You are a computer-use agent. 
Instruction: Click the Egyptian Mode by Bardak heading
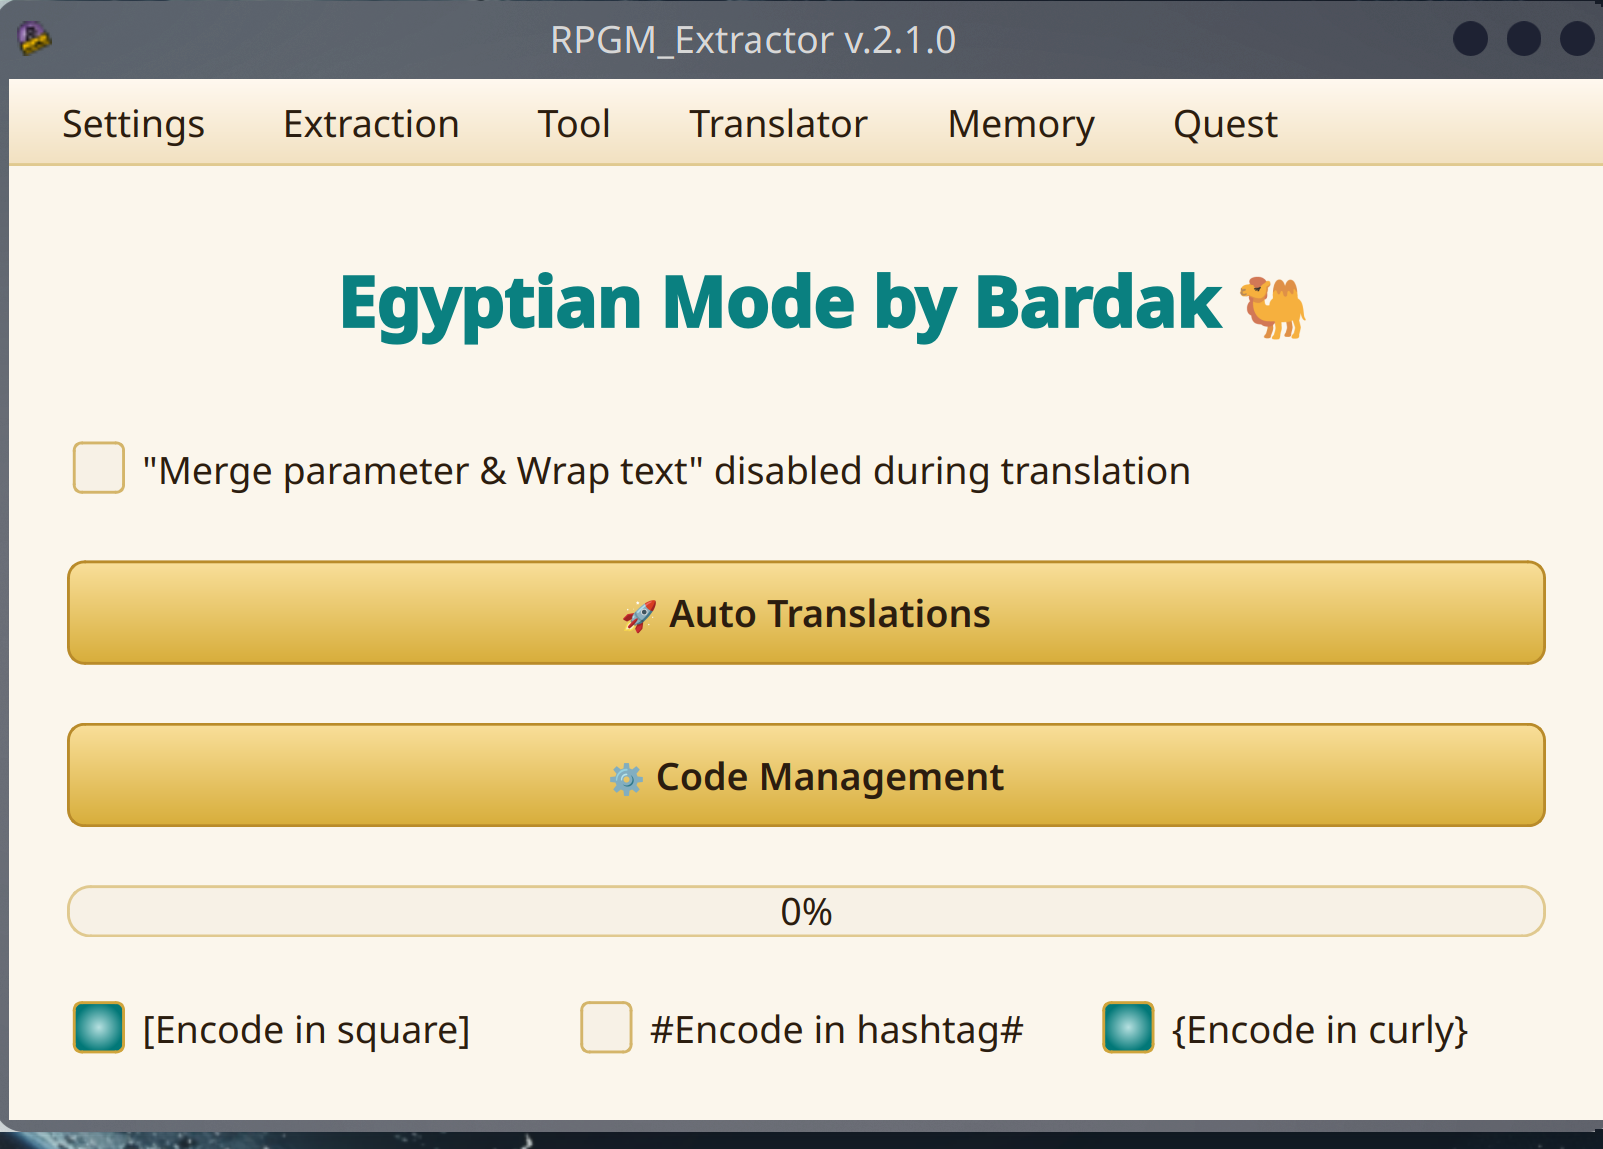780,303
